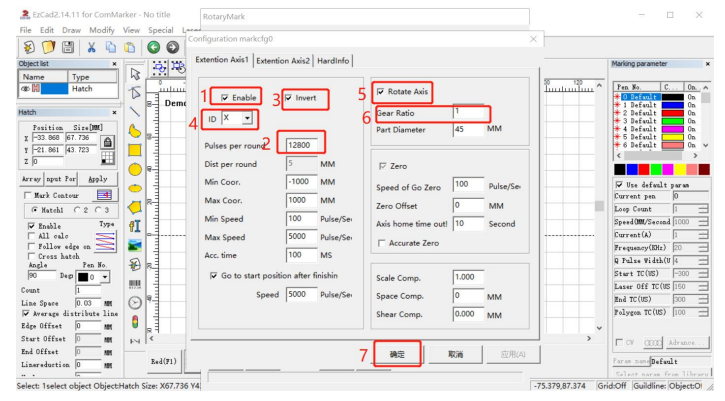The width and height of the screenshot is (725, 401).
Task: Toggle the Rotate Axis checkbox
Action: [x=381, y=92]
